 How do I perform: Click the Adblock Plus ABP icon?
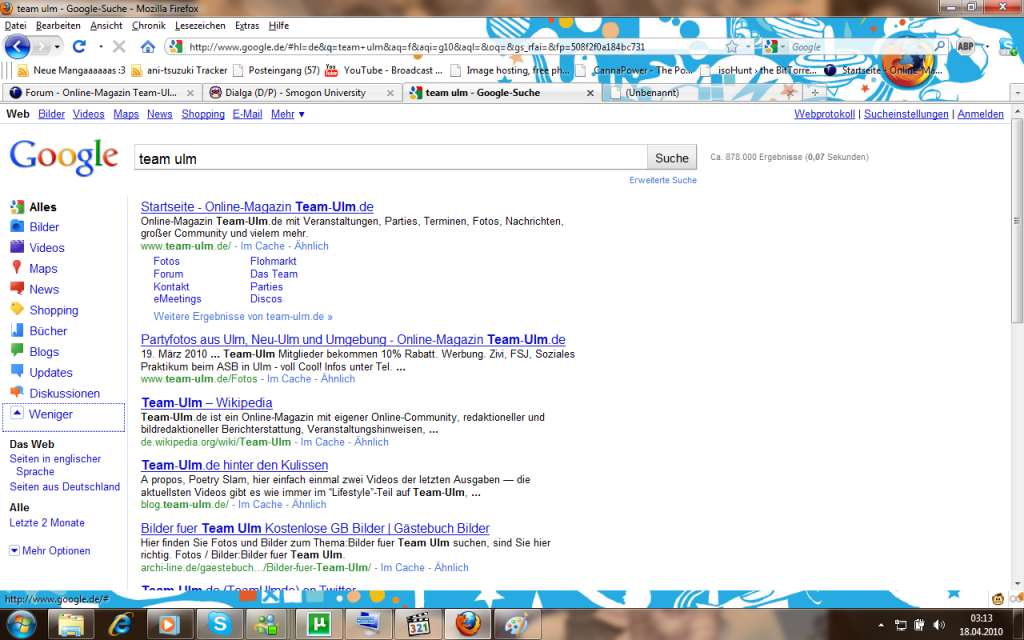coord(965,46)
